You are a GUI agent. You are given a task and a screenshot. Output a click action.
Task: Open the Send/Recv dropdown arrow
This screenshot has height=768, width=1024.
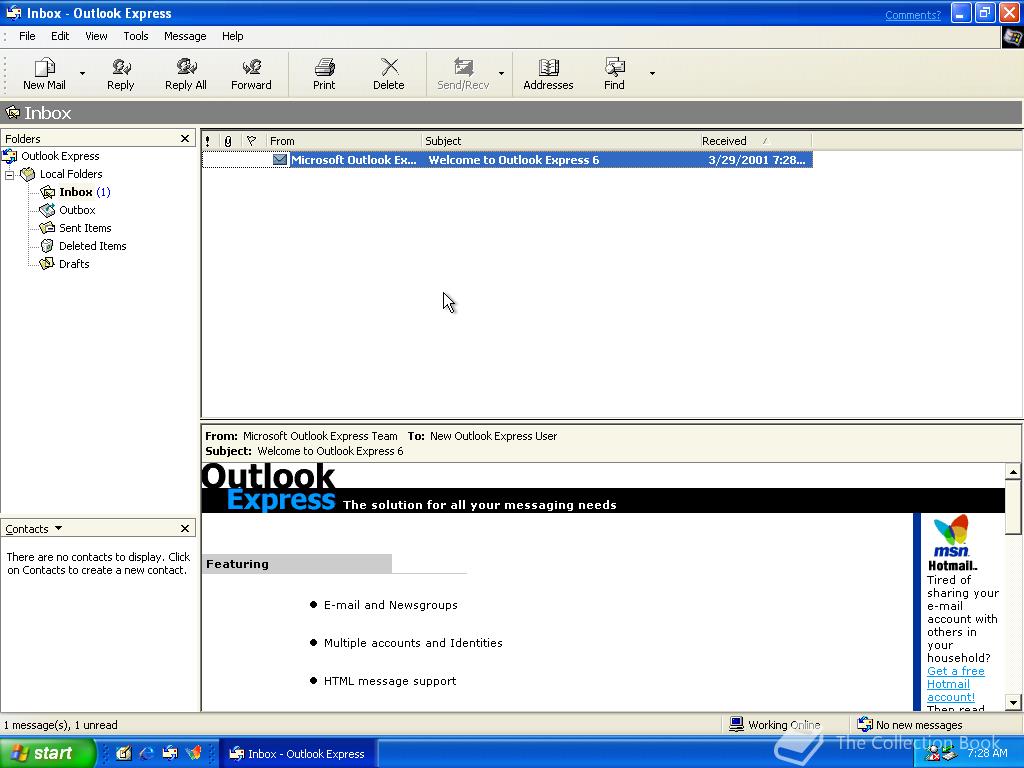(x=502, y=73)
